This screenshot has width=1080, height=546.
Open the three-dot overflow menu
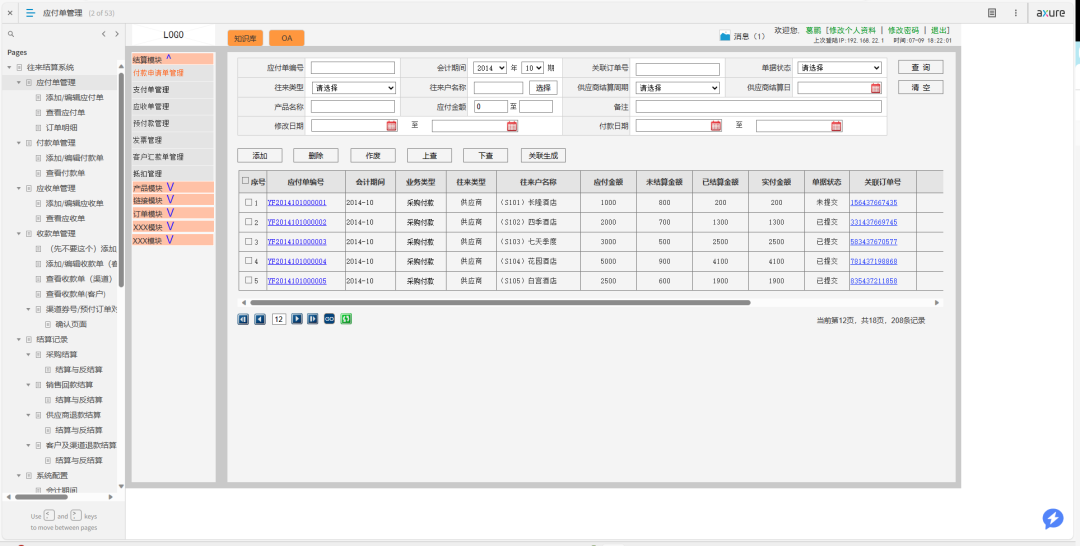click(x=1015, y=12)
